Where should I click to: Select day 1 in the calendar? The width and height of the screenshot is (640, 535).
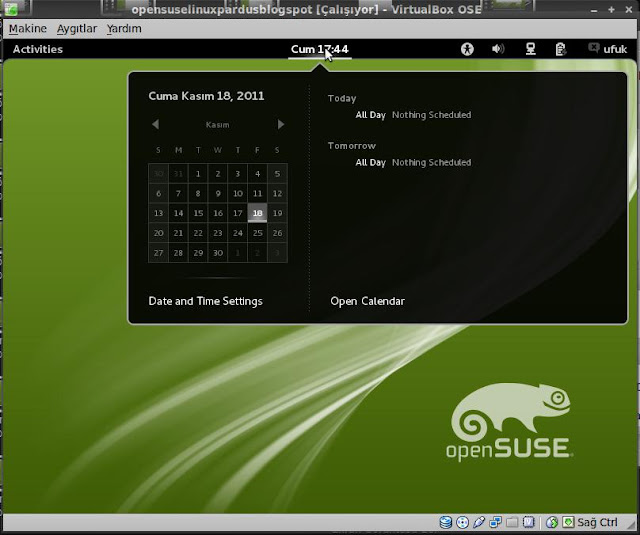[x=198, y=174]
